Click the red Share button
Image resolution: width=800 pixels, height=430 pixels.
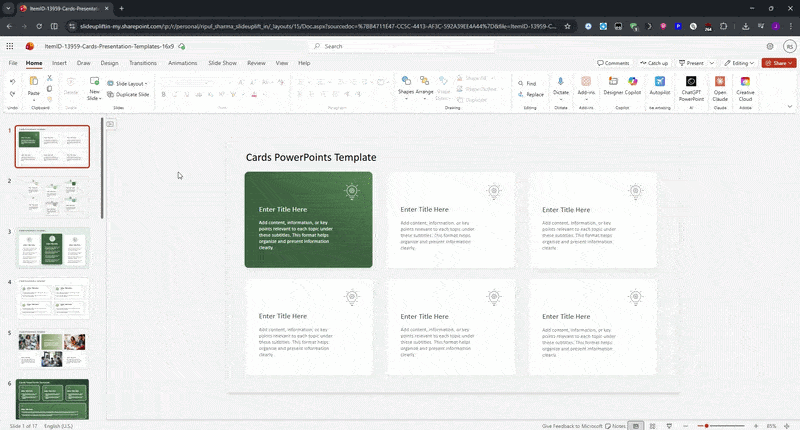779,63
